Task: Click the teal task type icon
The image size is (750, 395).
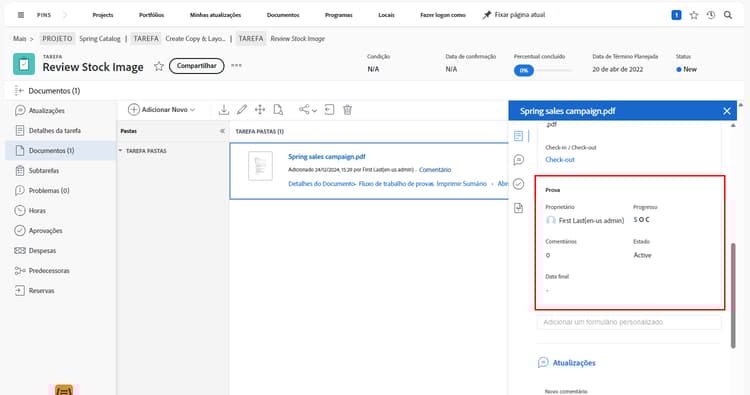Action: (x=24, y=64)
